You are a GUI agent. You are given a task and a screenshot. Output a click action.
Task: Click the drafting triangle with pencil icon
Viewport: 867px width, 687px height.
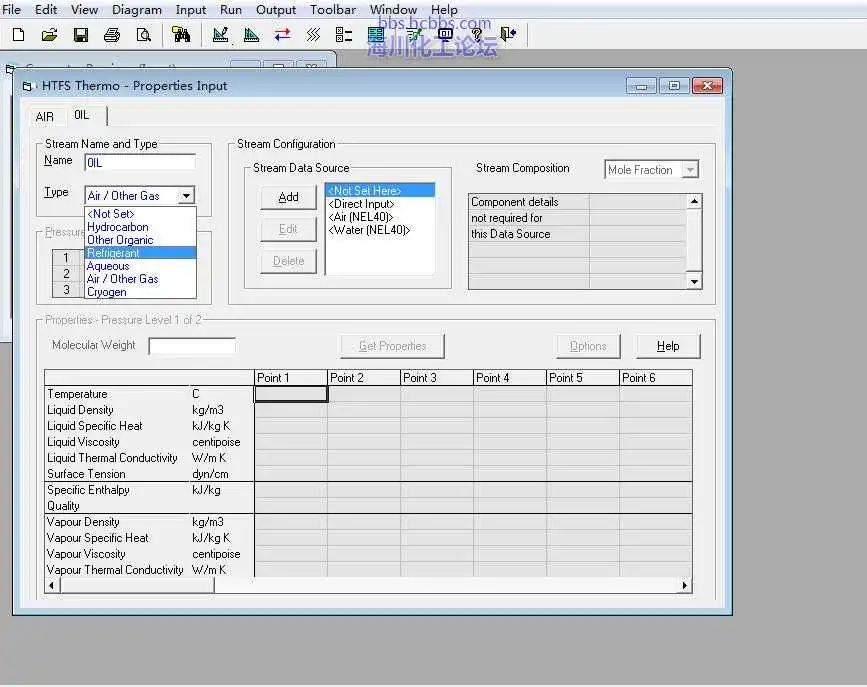coord(221,35)
